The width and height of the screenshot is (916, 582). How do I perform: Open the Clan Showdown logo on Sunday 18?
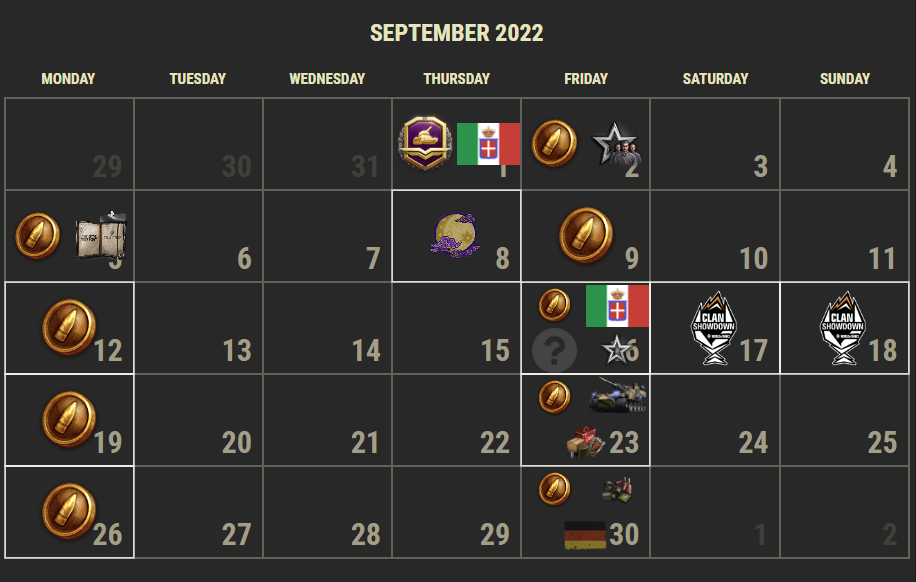(843, 328)
